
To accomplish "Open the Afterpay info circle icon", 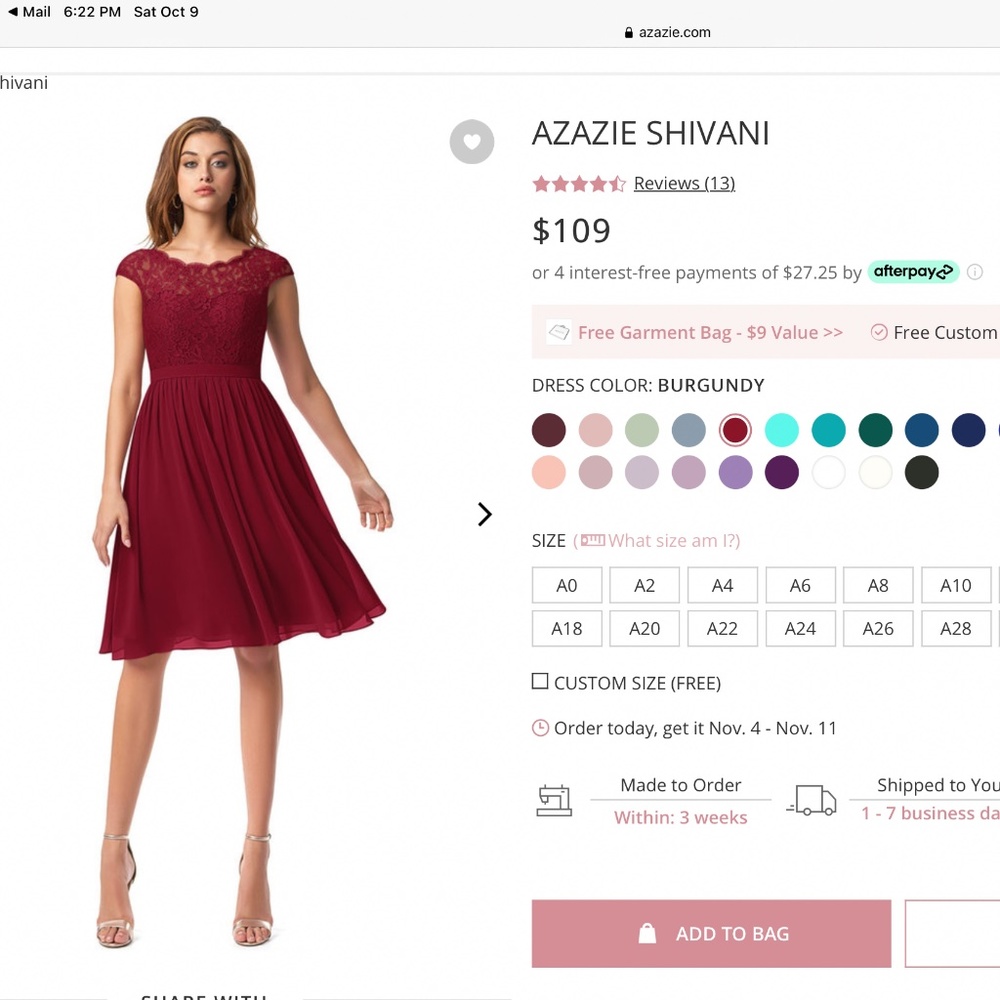I will tap(975, 272).
